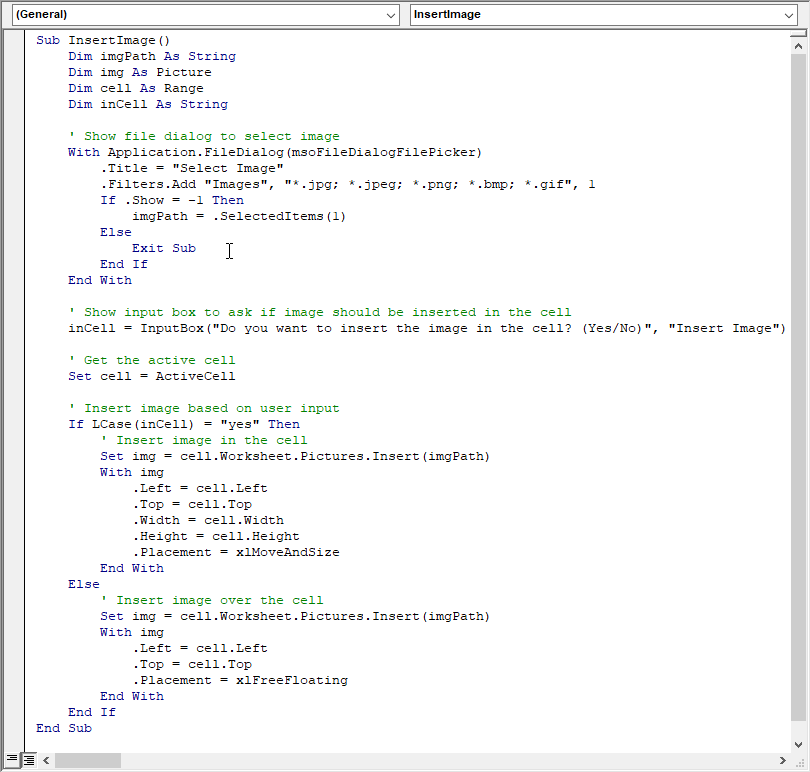Click 'InputBox' in the inCell assignment
810x772 pixels.
click(x=172, y=329)
